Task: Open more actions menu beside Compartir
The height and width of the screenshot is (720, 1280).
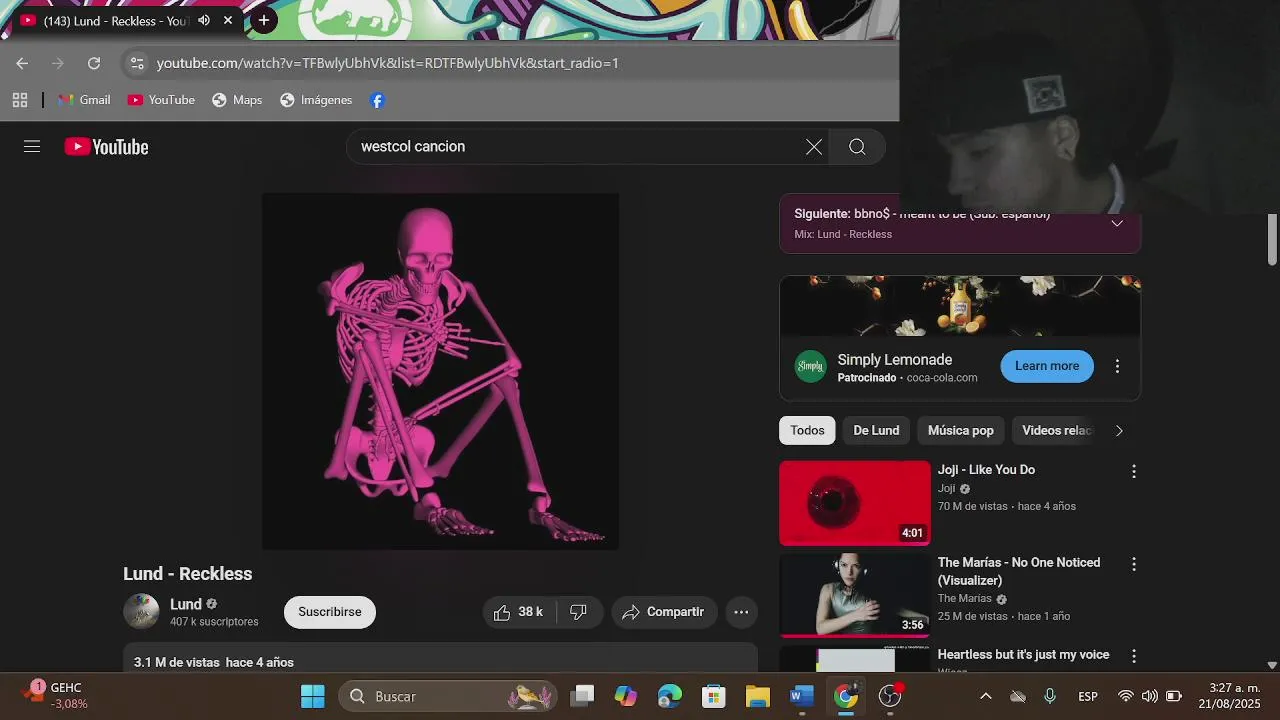Action: (x=741, y=612)
